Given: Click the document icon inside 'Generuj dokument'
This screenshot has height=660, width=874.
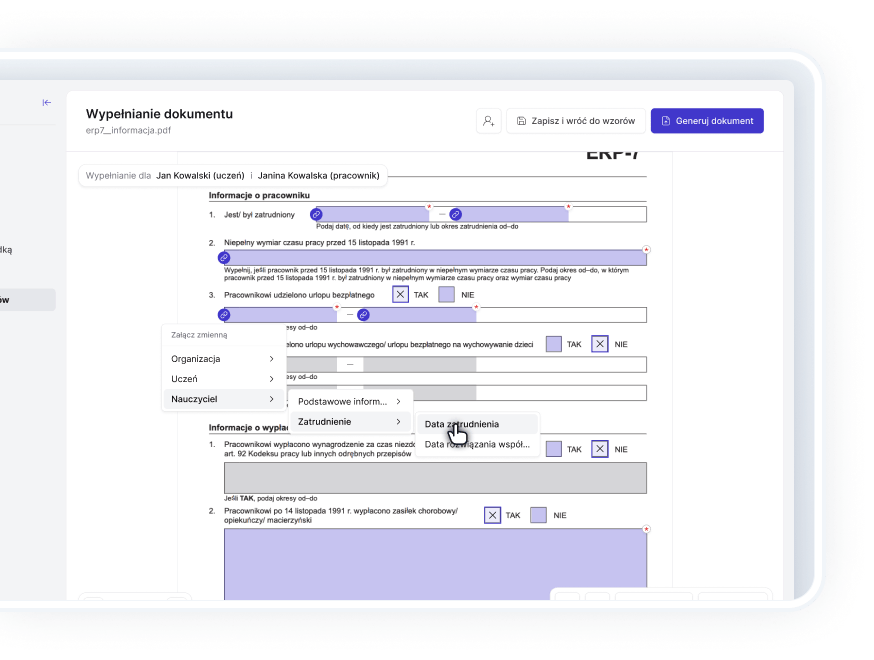Looking at the screenshot, I should (665, 120).
